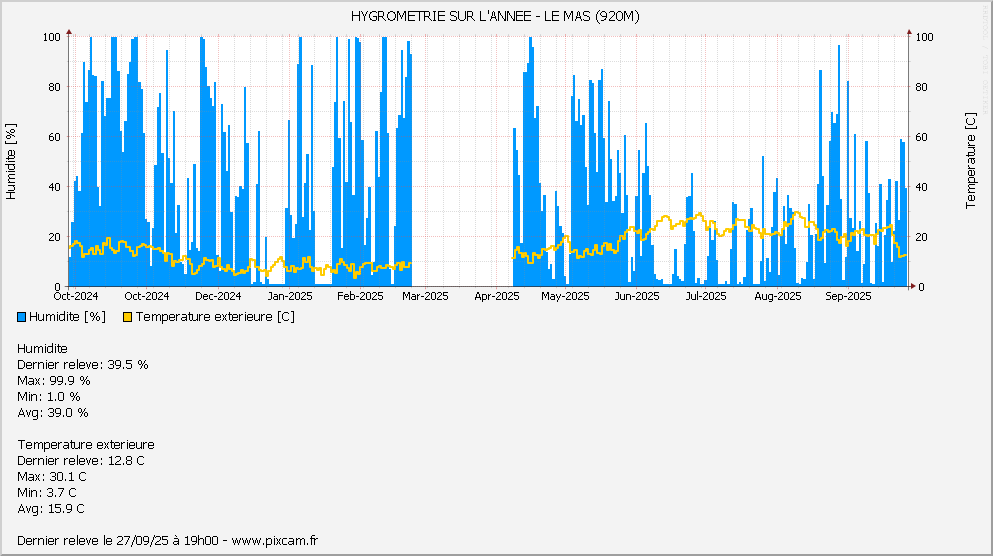Click the chart title HYGROMETRIE SUR L'ANNEE
The image size is (993, 556).
(495, 16)
